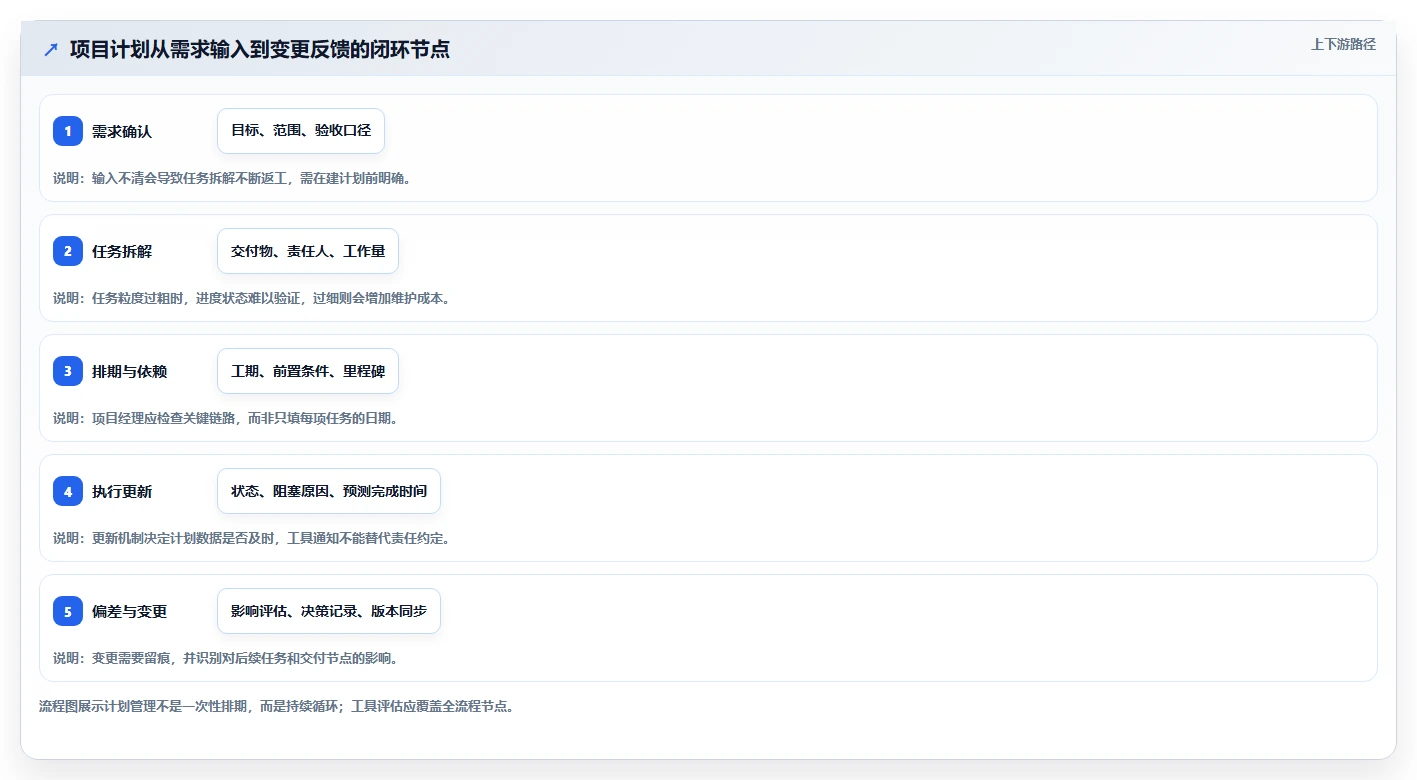Click the footer text 流程图展示计划管理不是一次性排期
Screen dimensions: 1417x780
click(276, 706)
